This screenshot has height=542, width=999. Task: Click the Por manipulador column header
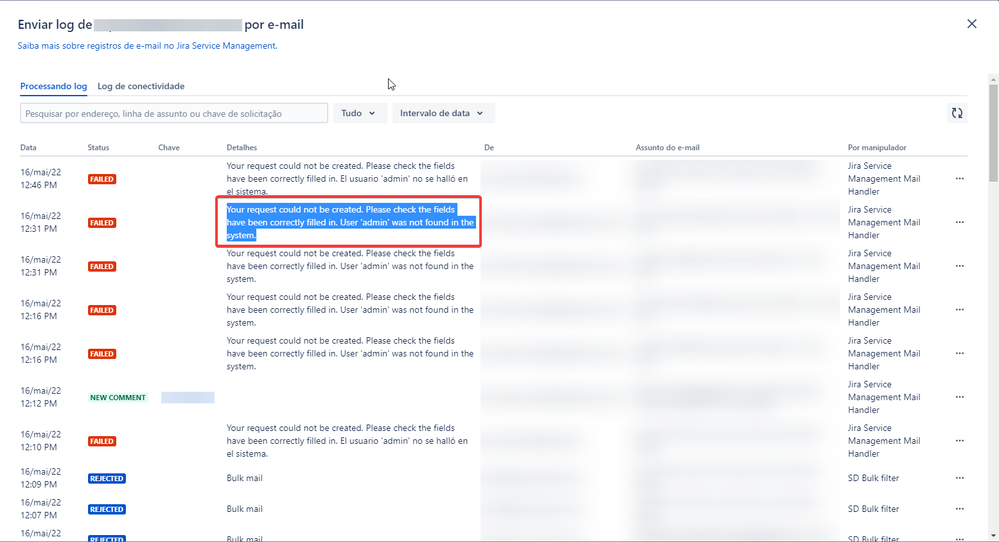pyautogui.click(x=877, y=148)
